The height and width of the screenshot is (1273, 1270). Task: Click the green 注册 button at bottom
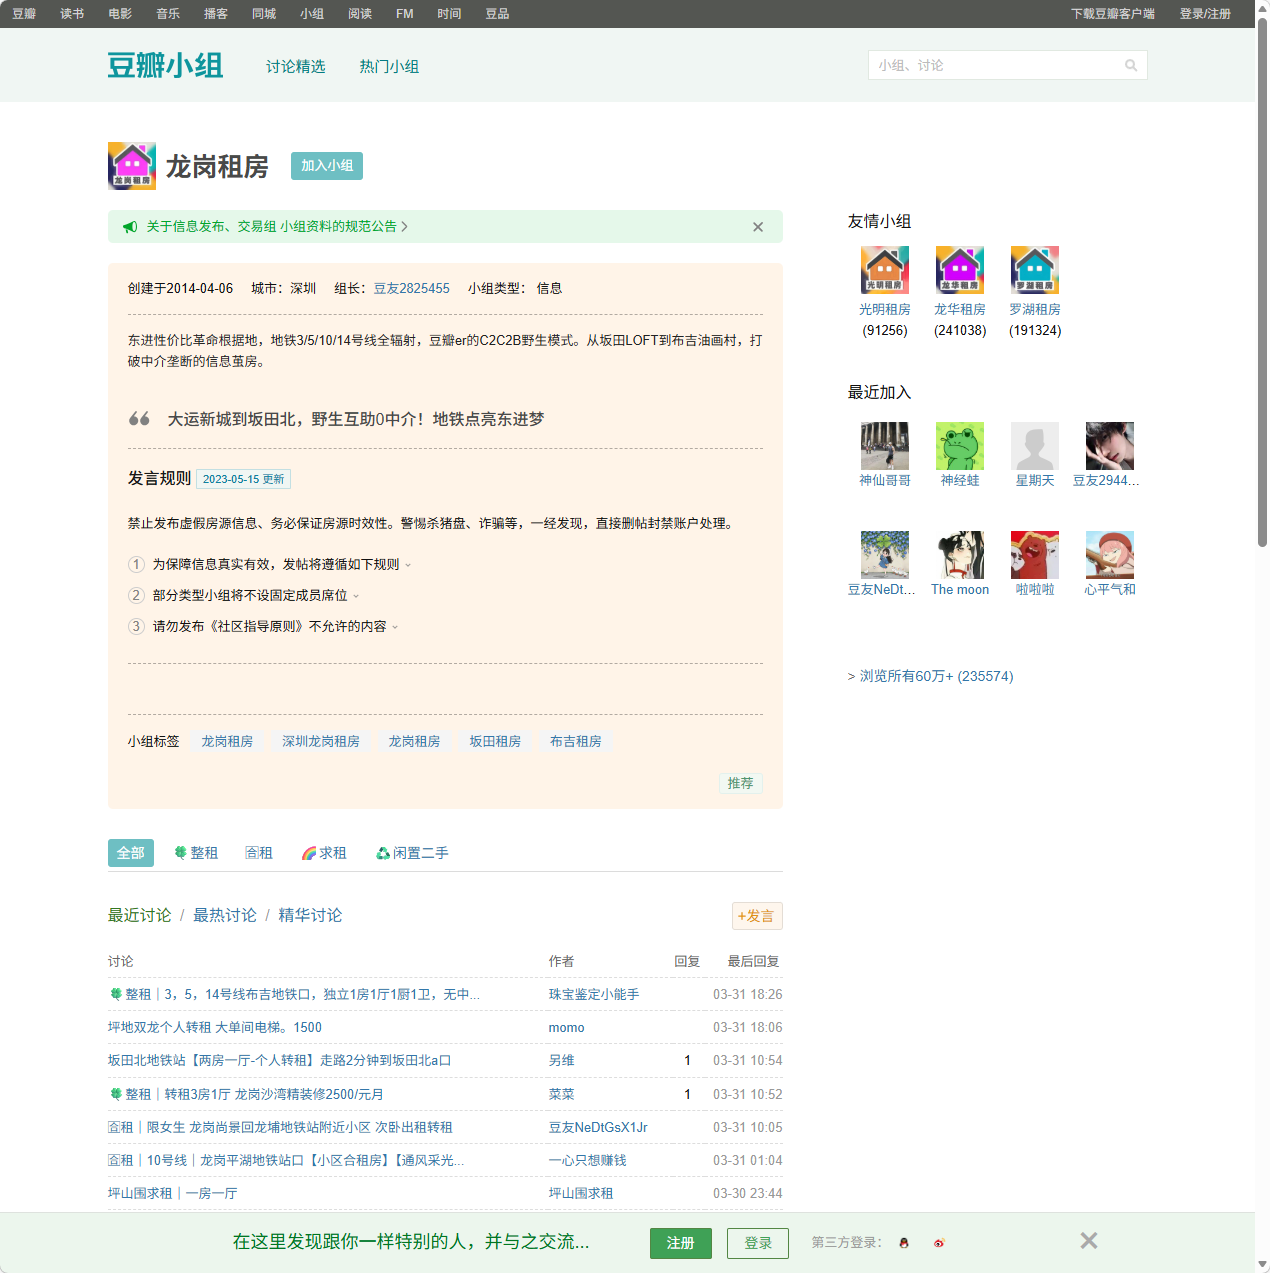click(x=680, y=1243)
